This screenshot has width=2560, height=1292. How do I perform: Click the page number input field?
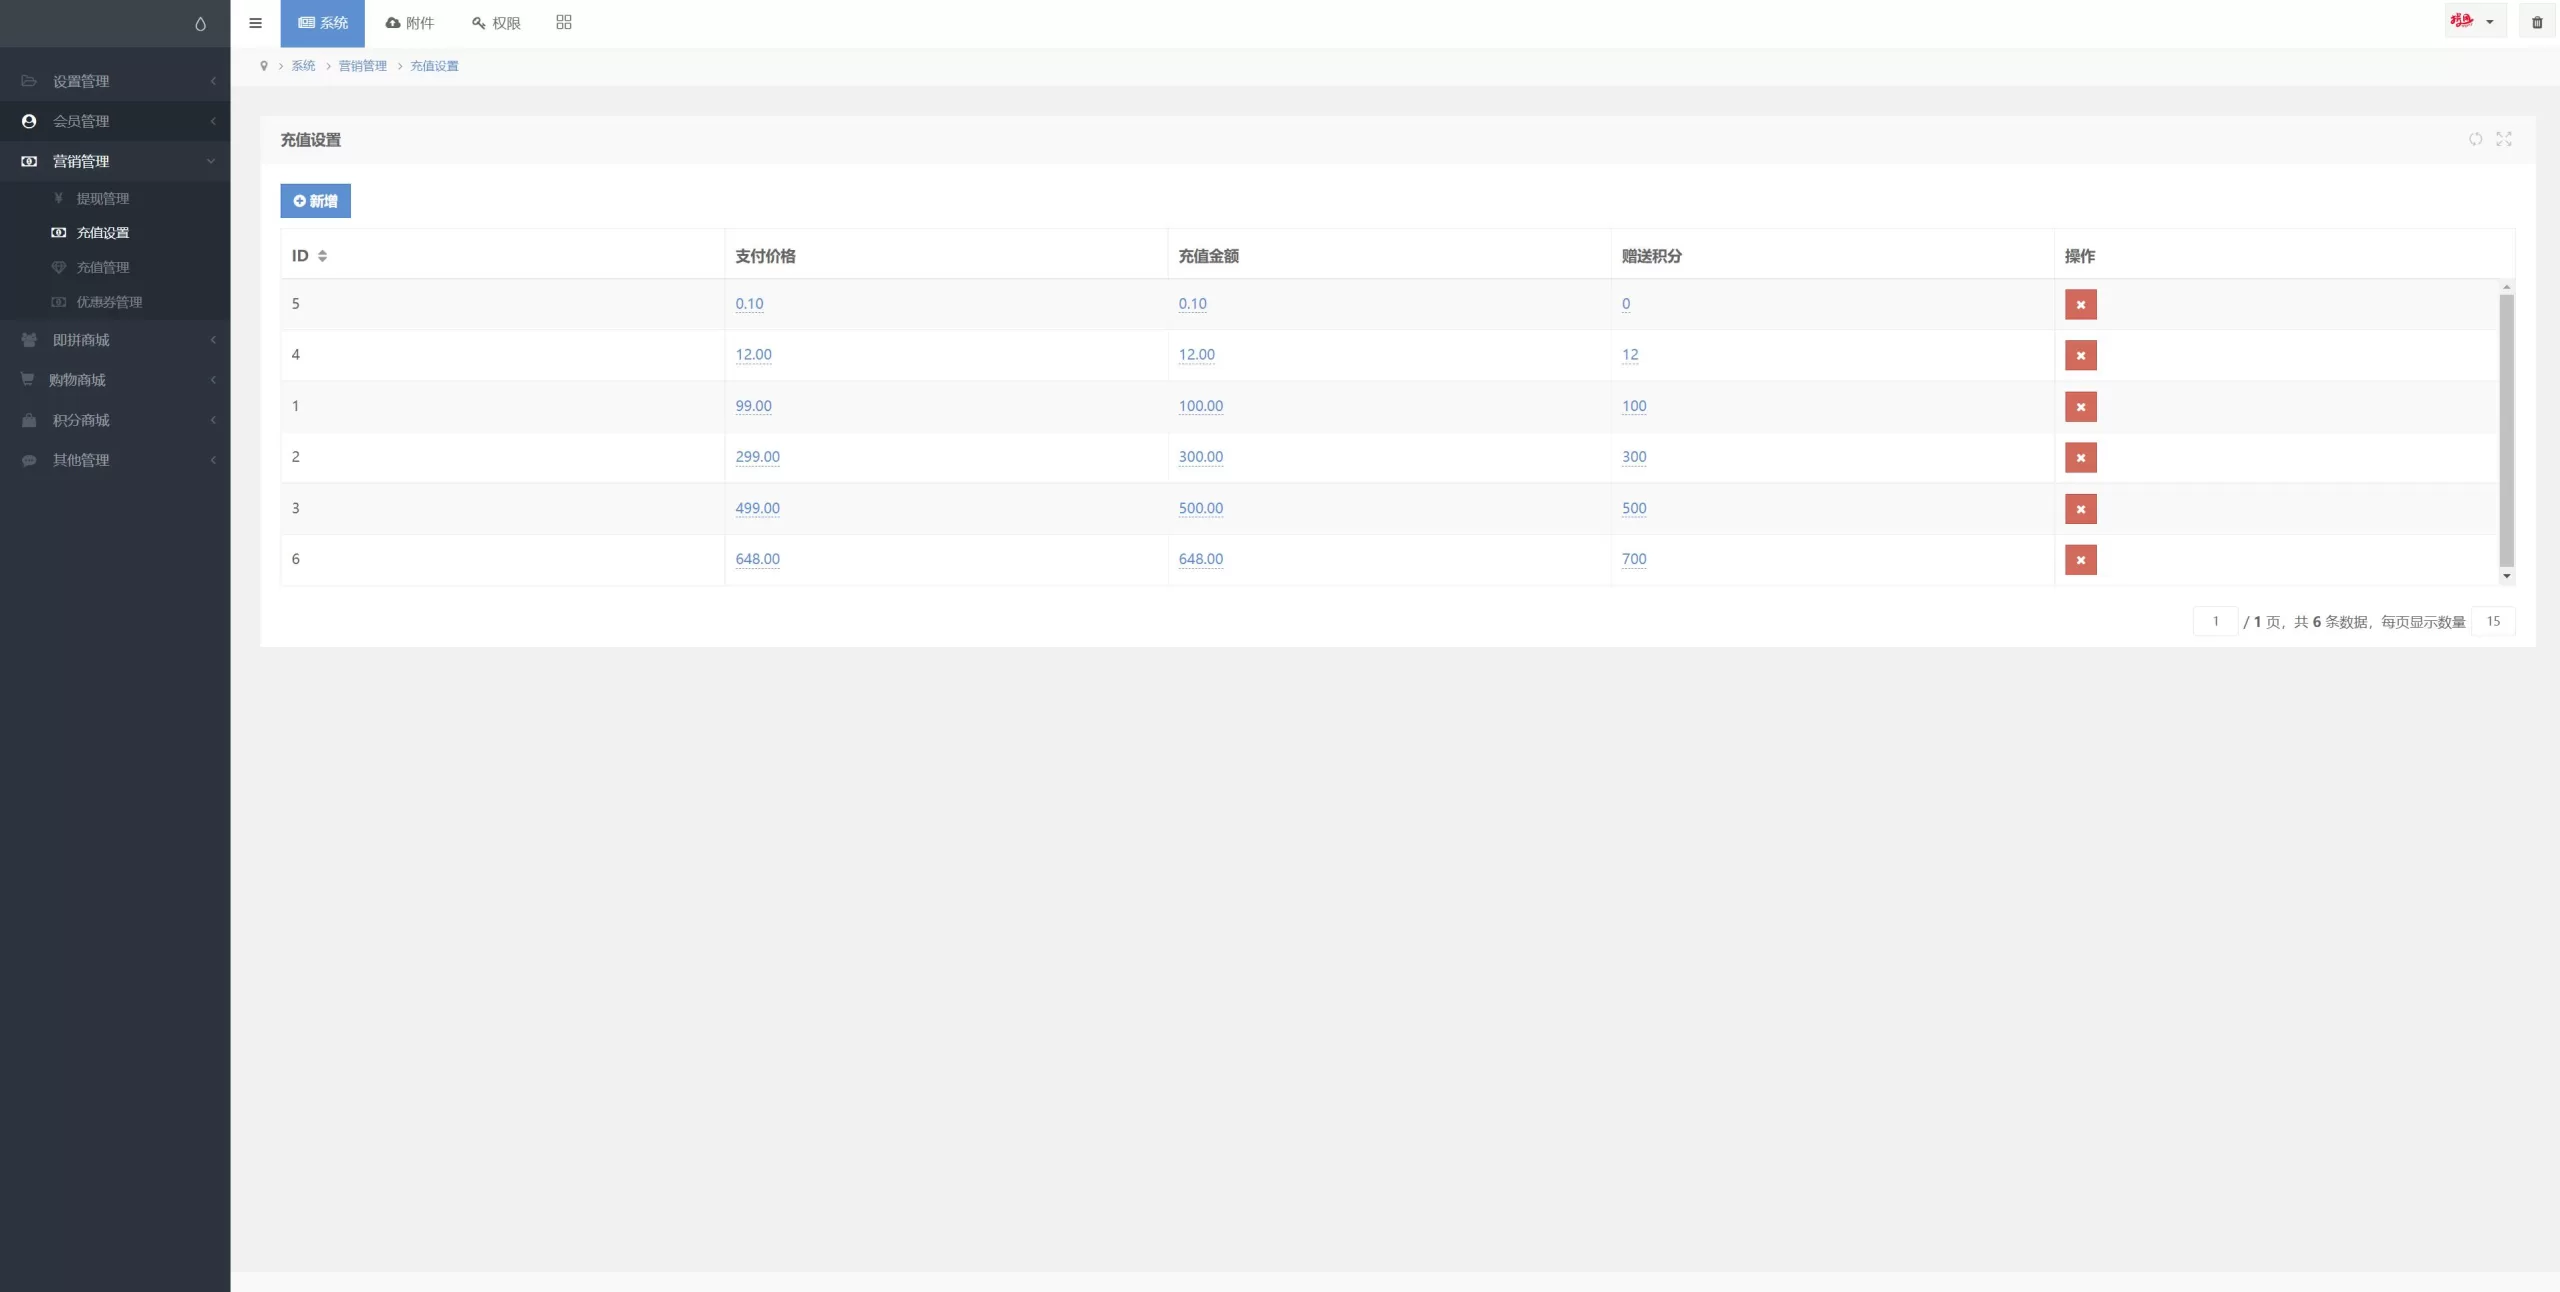[2215, 621]
